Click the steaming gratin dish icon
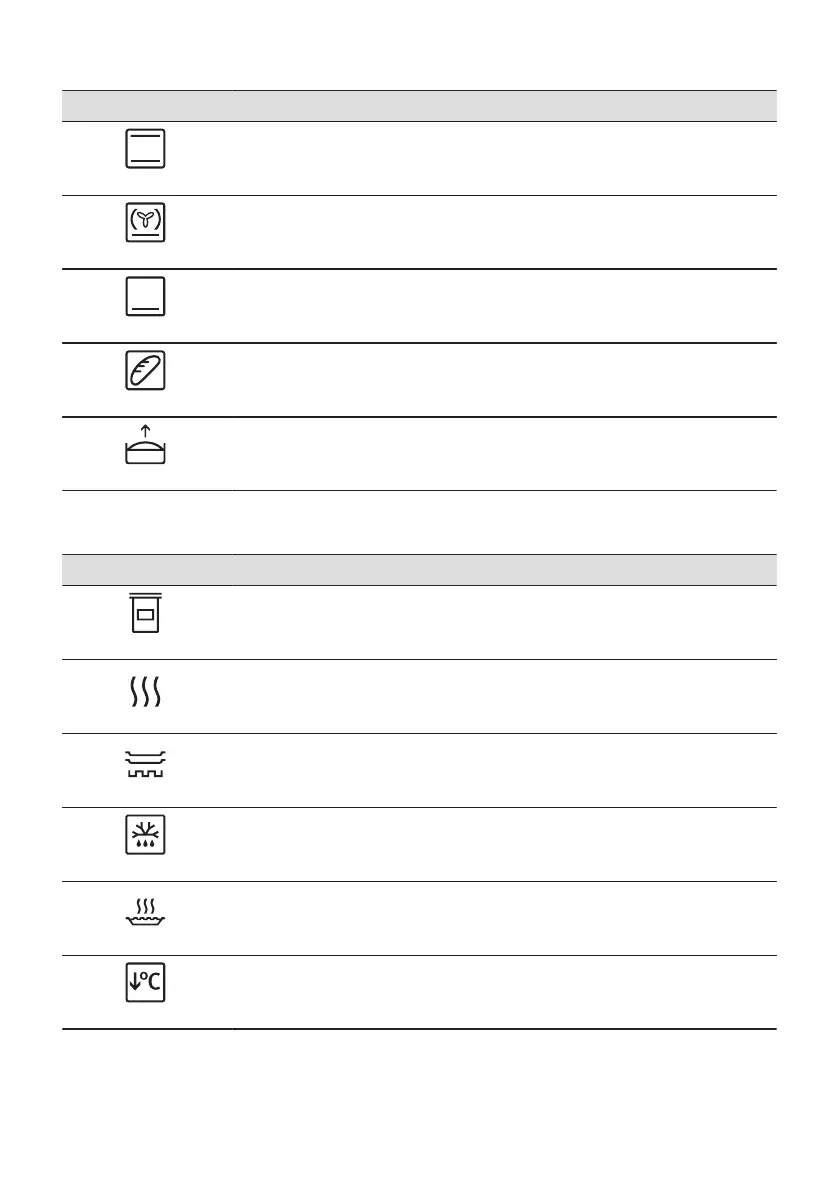This screenshot has height=1191, width=839. [146, 910]
